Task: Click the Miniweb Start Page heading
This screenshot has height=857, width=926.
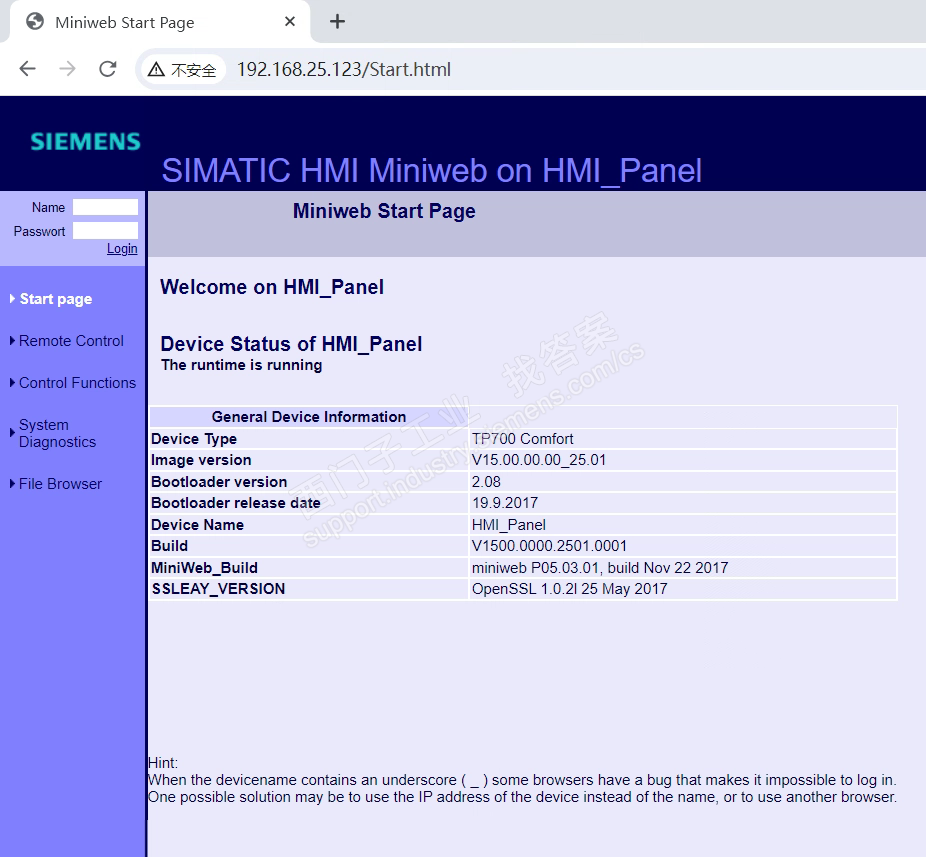Action: pos(384,211)
